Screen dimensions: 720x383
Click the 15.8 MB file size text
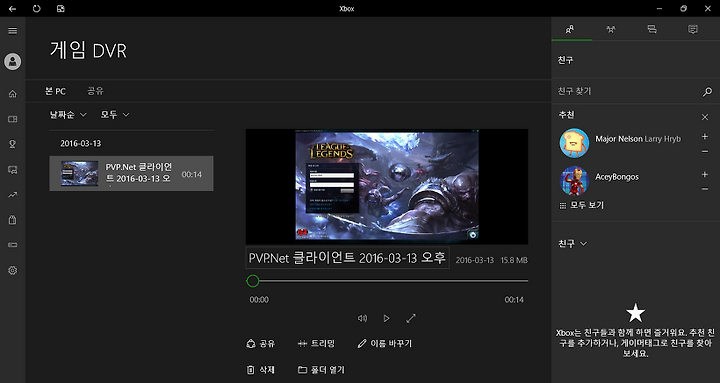pos(514,260)
